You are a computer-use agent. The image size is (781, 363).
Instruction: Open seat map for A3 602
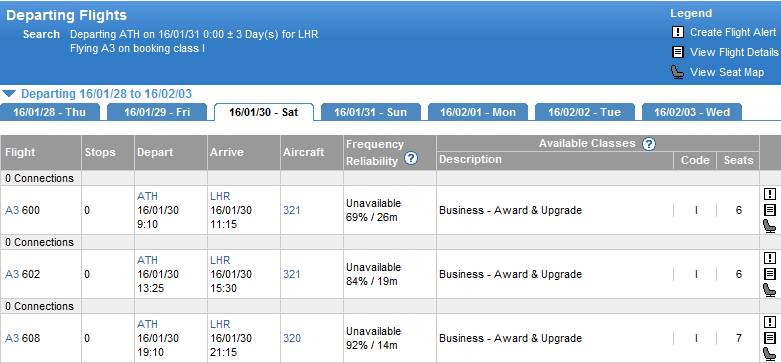(770, 290)
